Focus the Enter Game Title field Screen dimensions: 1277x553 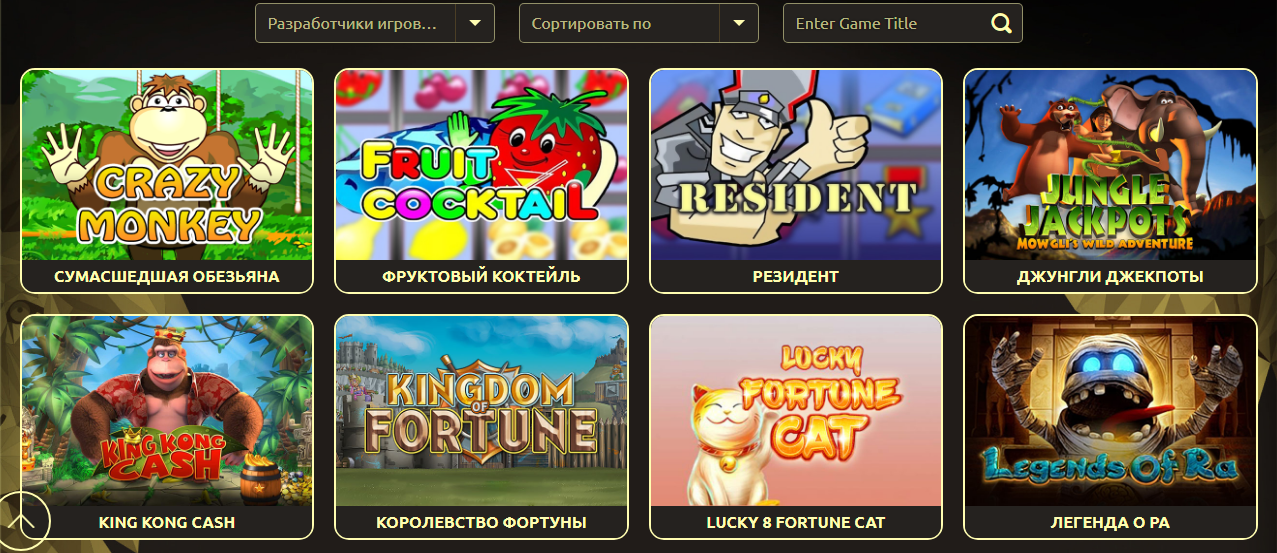point(886,23)
